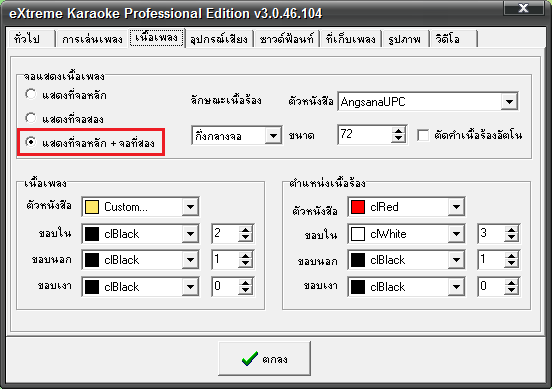Decrease font size 72 with down arrow
Viewport: 552px width, 389px height.
(x=399, y=139)
